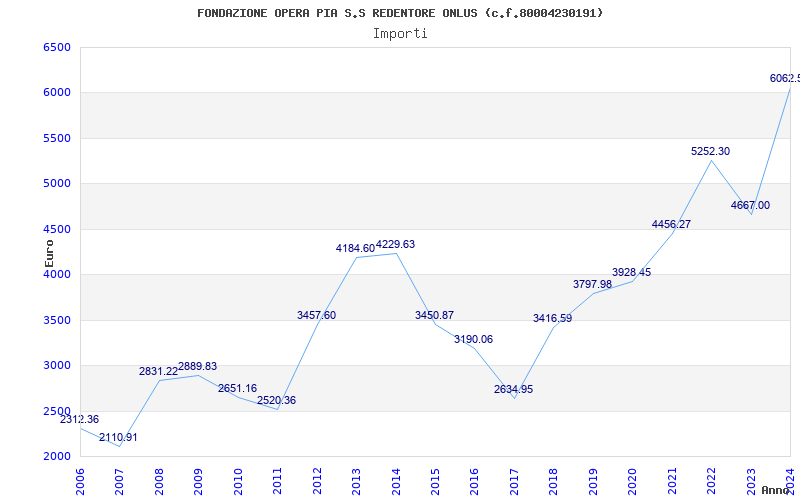This screenshot has width=800, height=500.
Task: Click the x-axis year 2017
Action: tap(514, 482)
